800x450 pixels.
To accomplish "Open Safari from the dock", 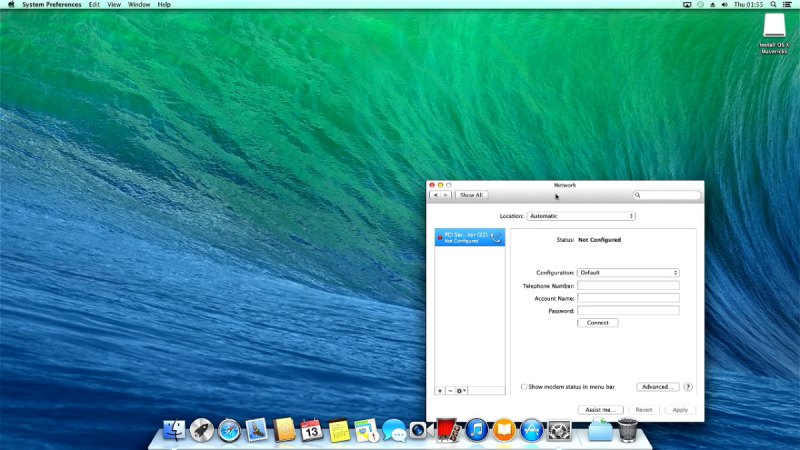I will coord(229,430).
